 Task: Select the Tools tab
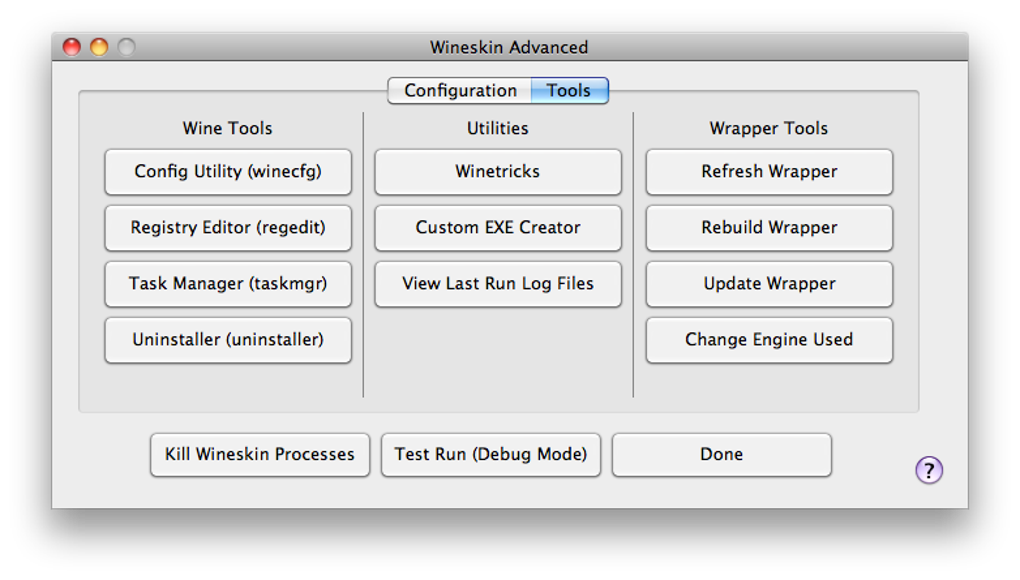(569, 91)
